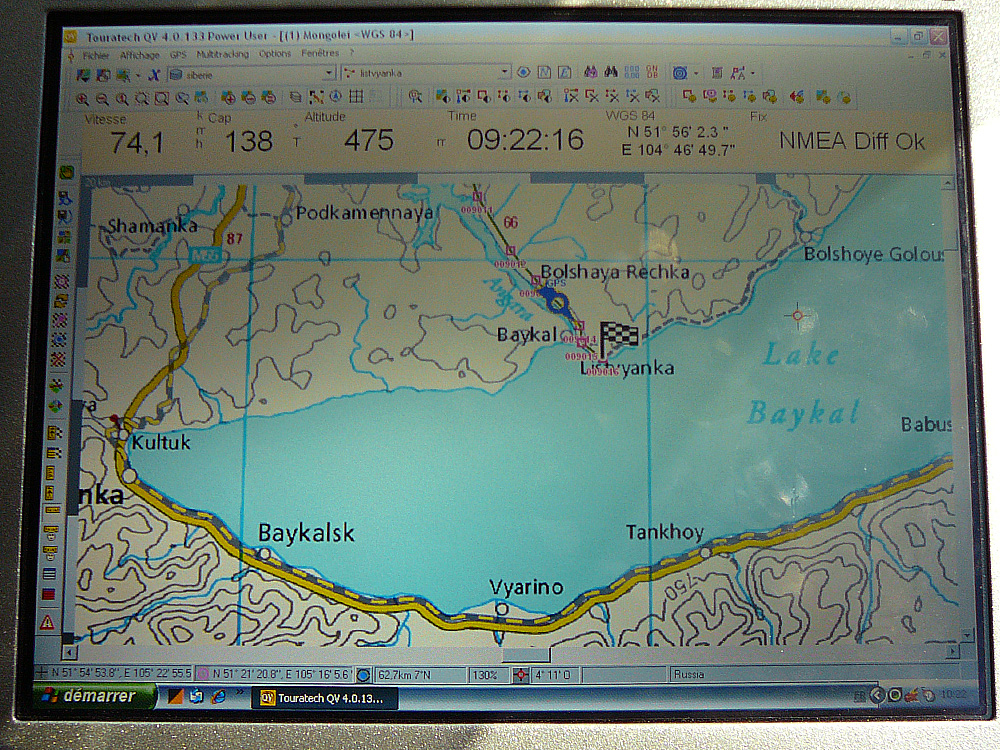The image size is (1000, 750).
Task: Click the speed value 74,1
Action: point(137,143)
